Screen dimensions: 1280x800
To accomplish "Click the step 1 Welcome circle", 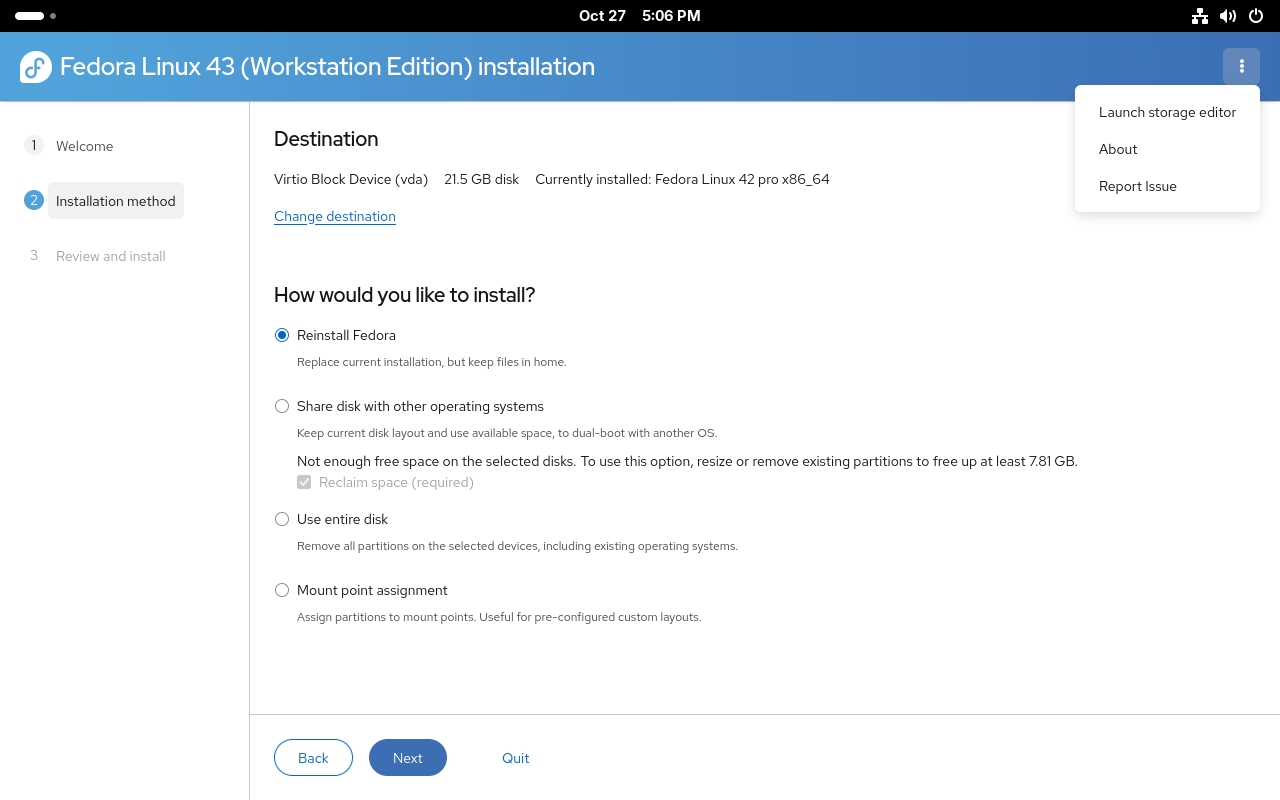I will 33,145.
